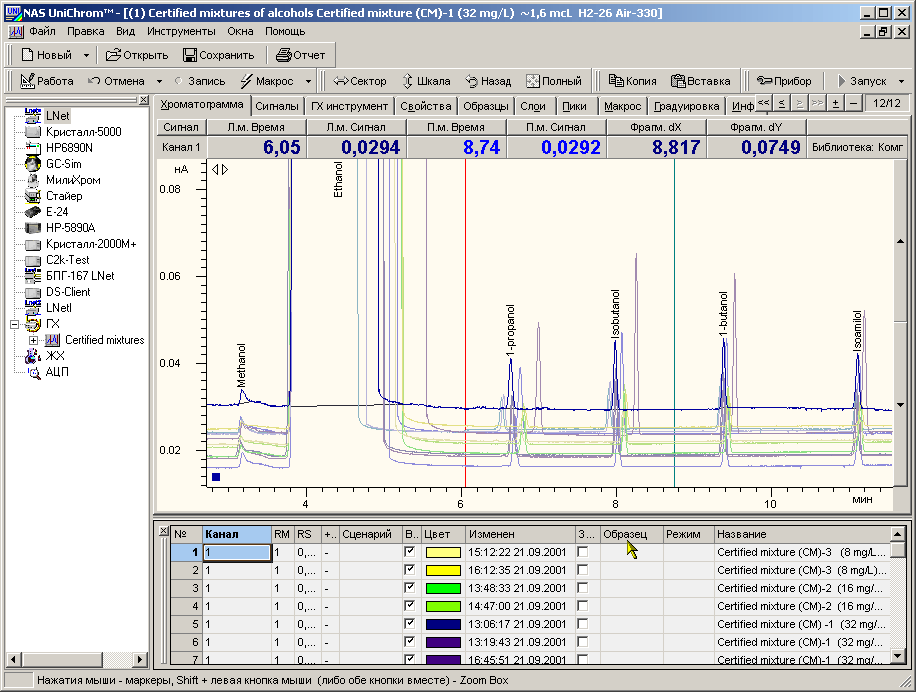Viewport: 916px width, 692px height.
Task: Open the Правка menu
Action: [85, 32]
